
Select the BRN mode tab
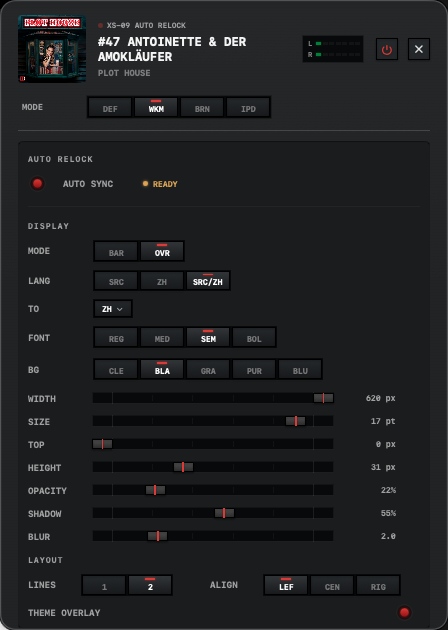click(x=202, y=107)
